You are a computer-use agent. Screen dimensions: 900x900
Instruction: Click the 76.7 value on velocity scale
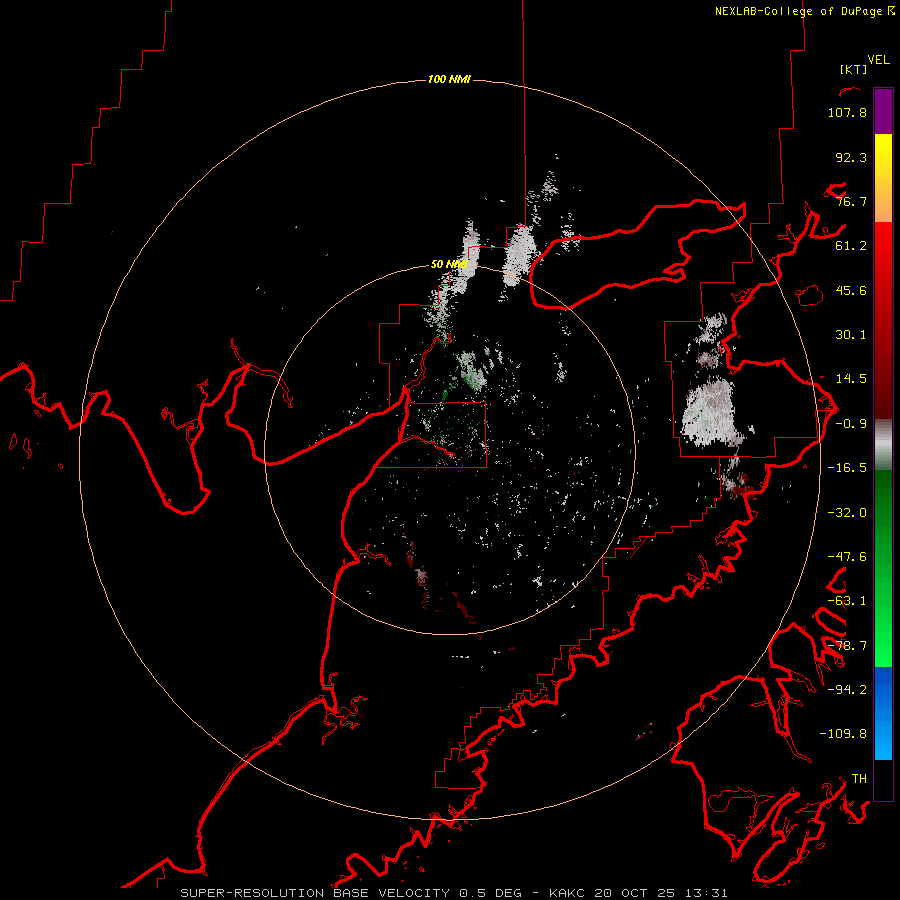(851, 201)
